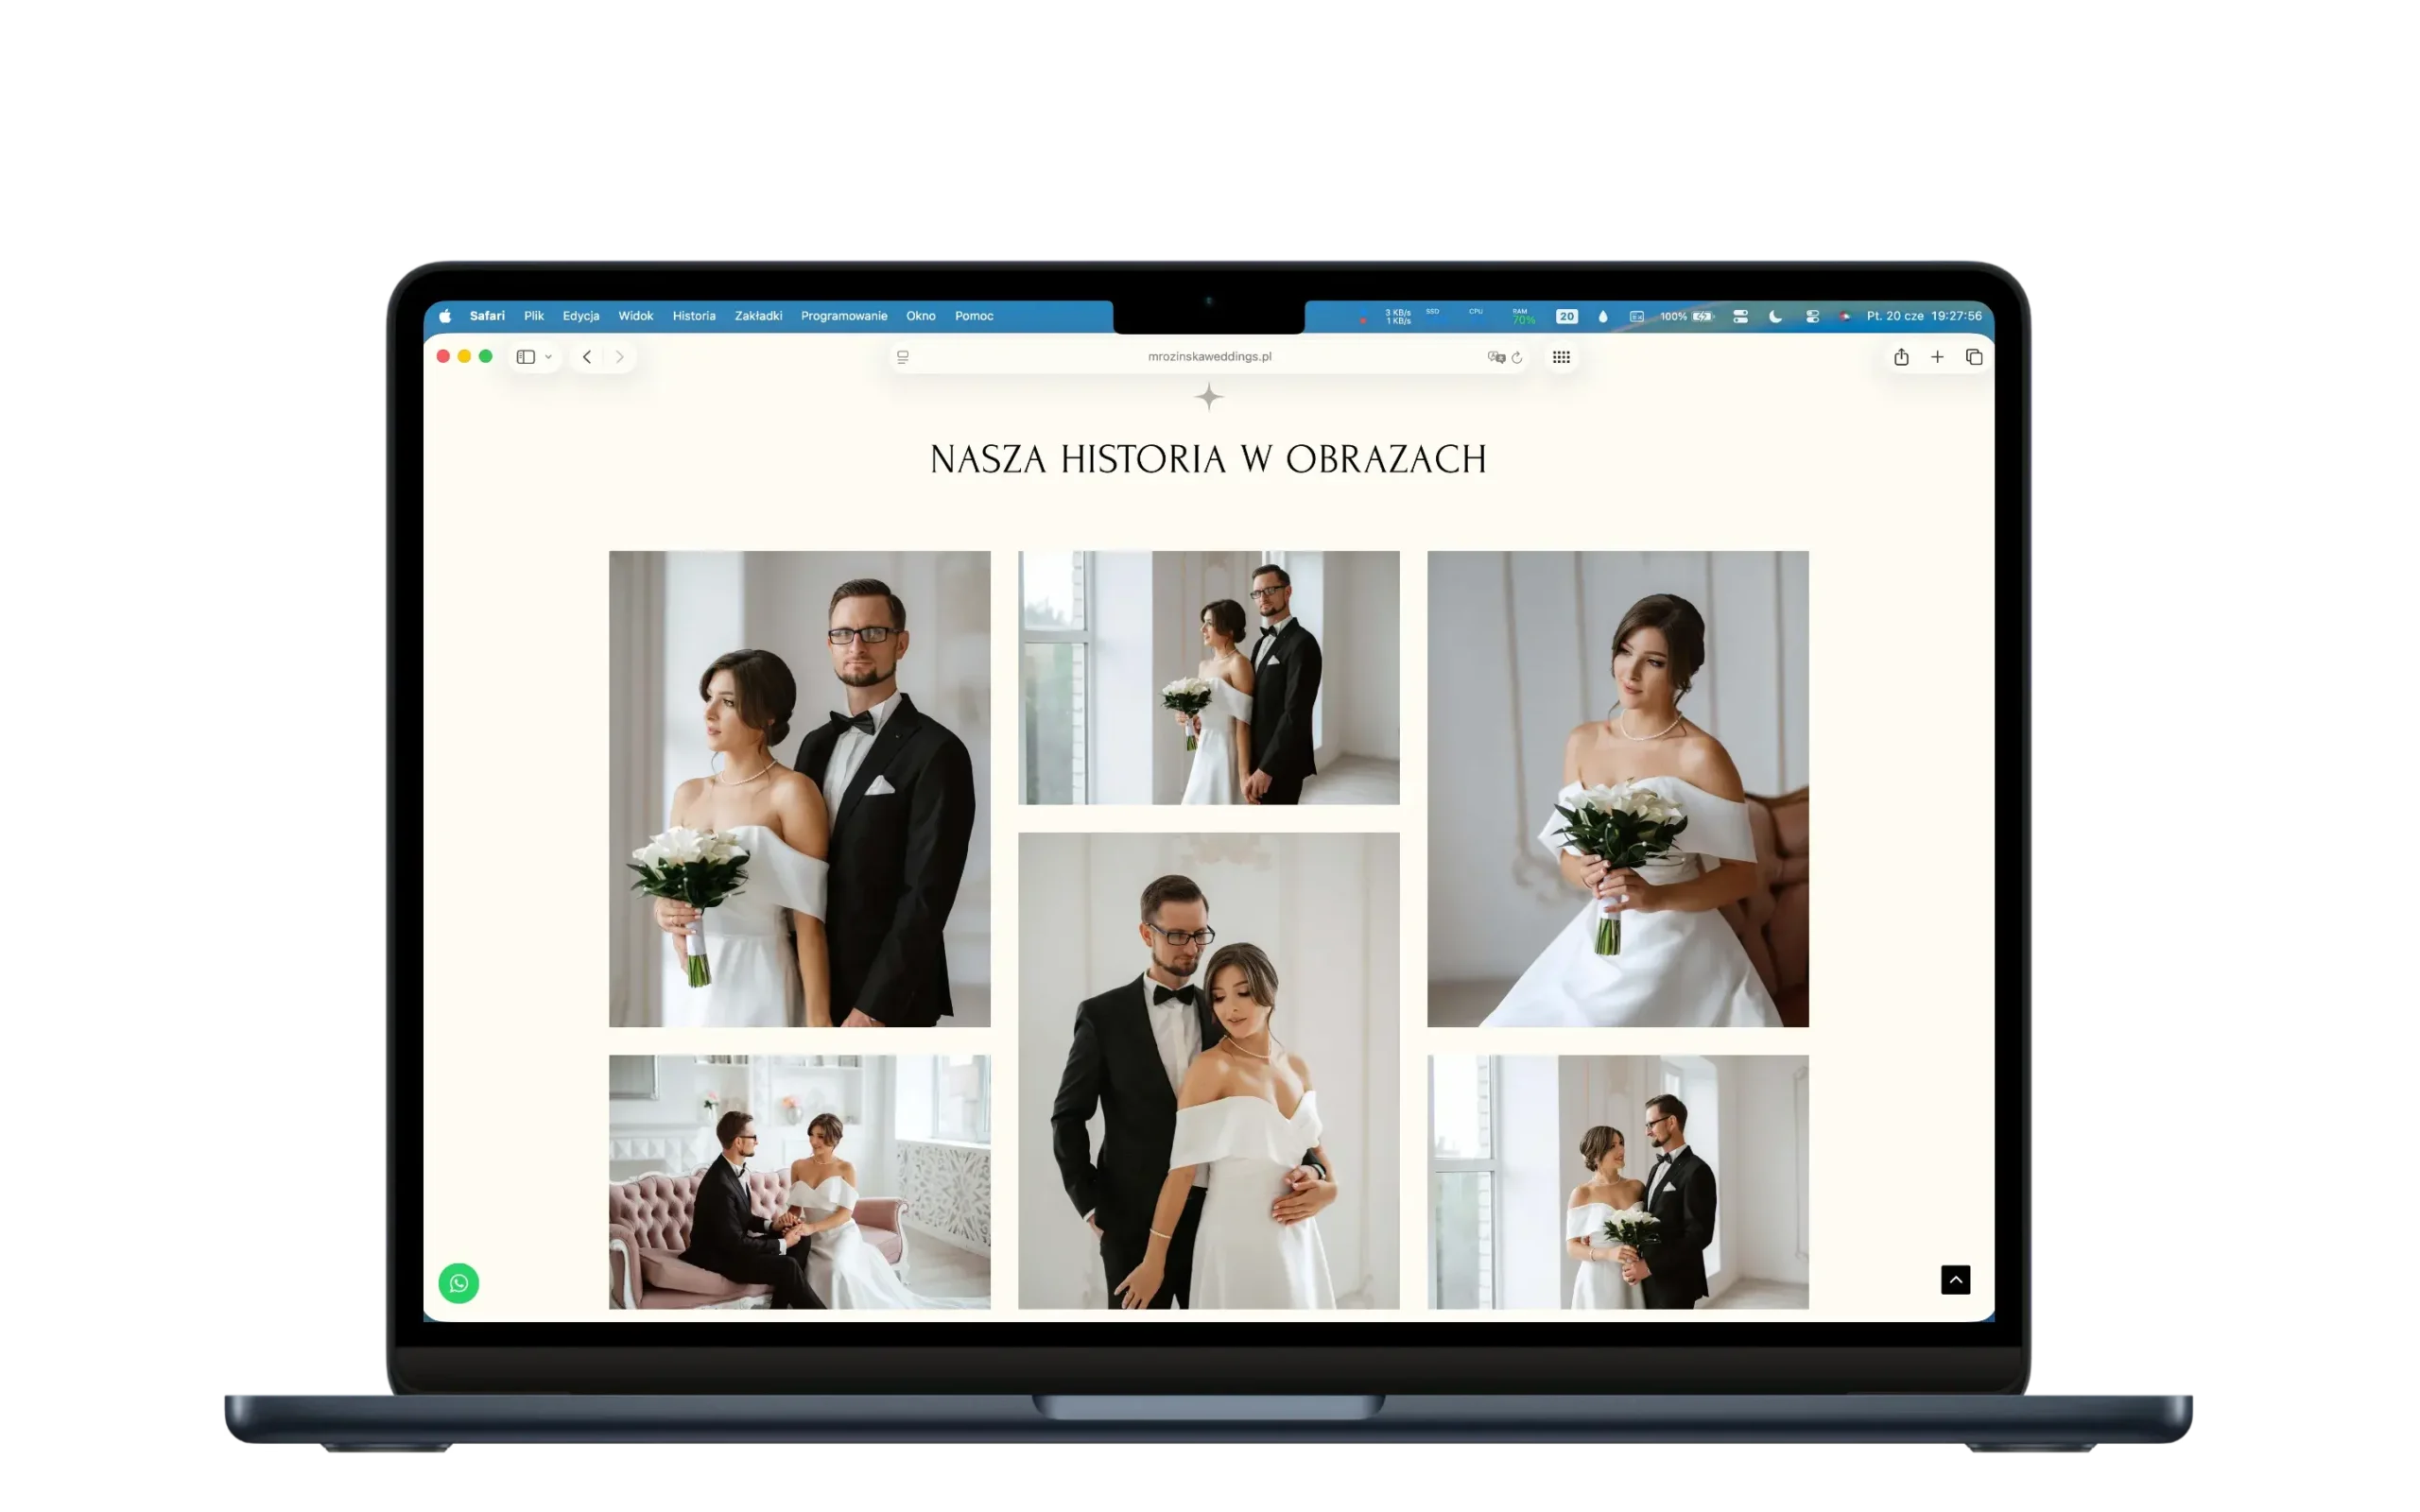Go back with the previous page arrow
The image size is (2420, 1512).
point(587,357)
